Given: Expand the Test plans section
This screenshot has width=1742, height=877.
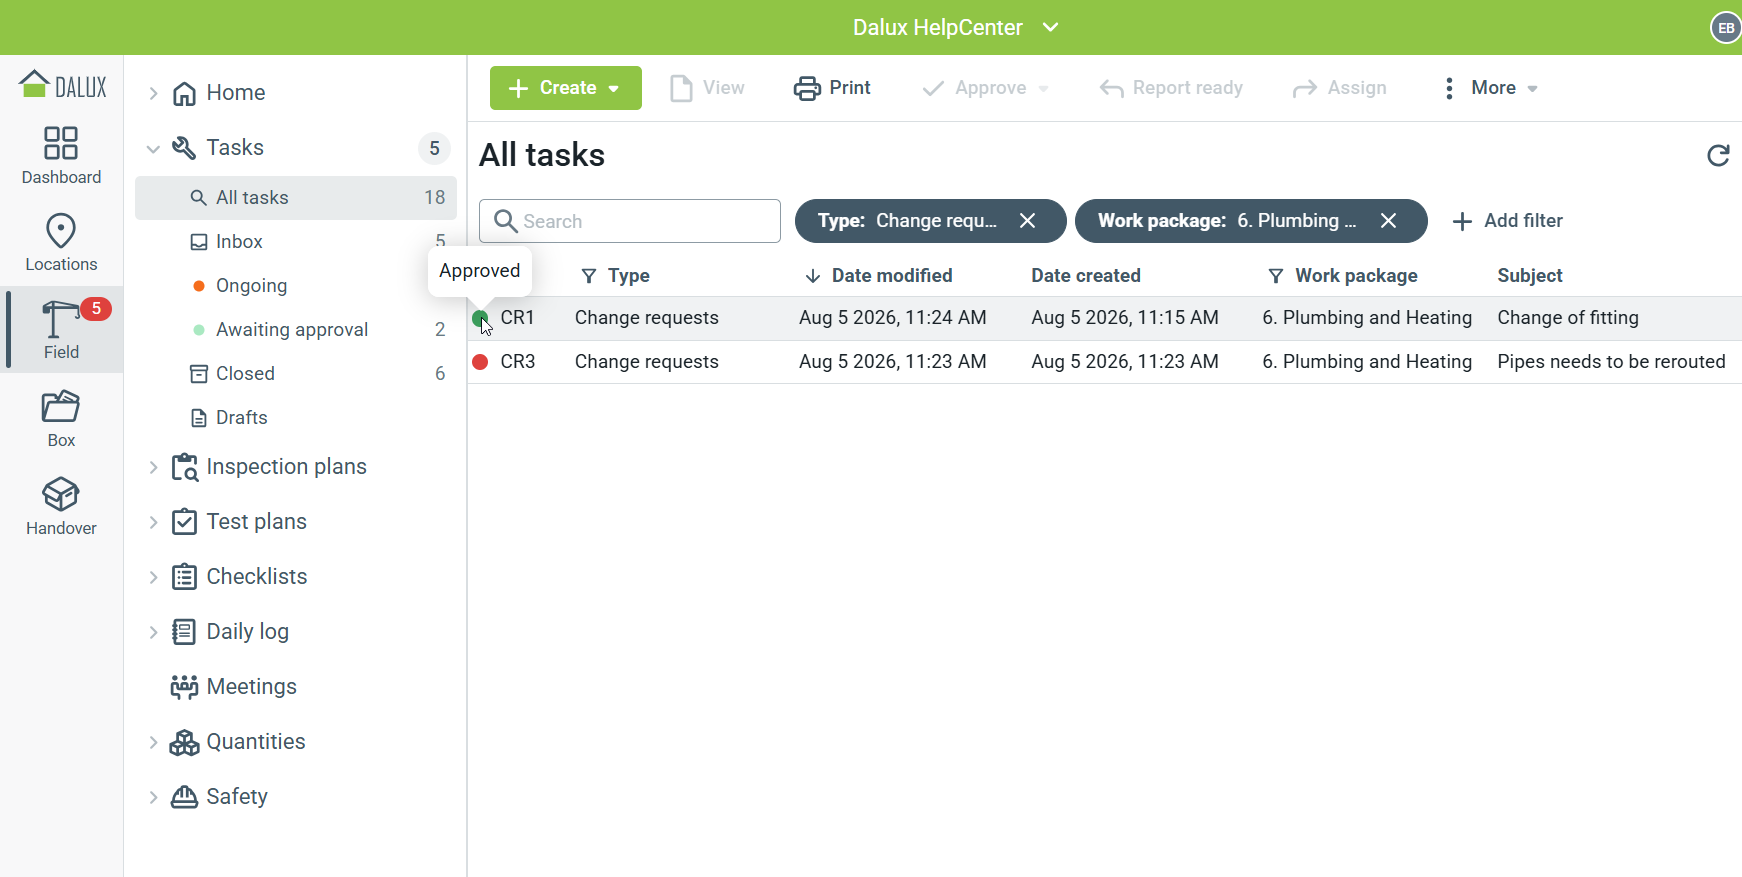Looking at the screenshot, I should pyautogui.click(x=153, y=522).
